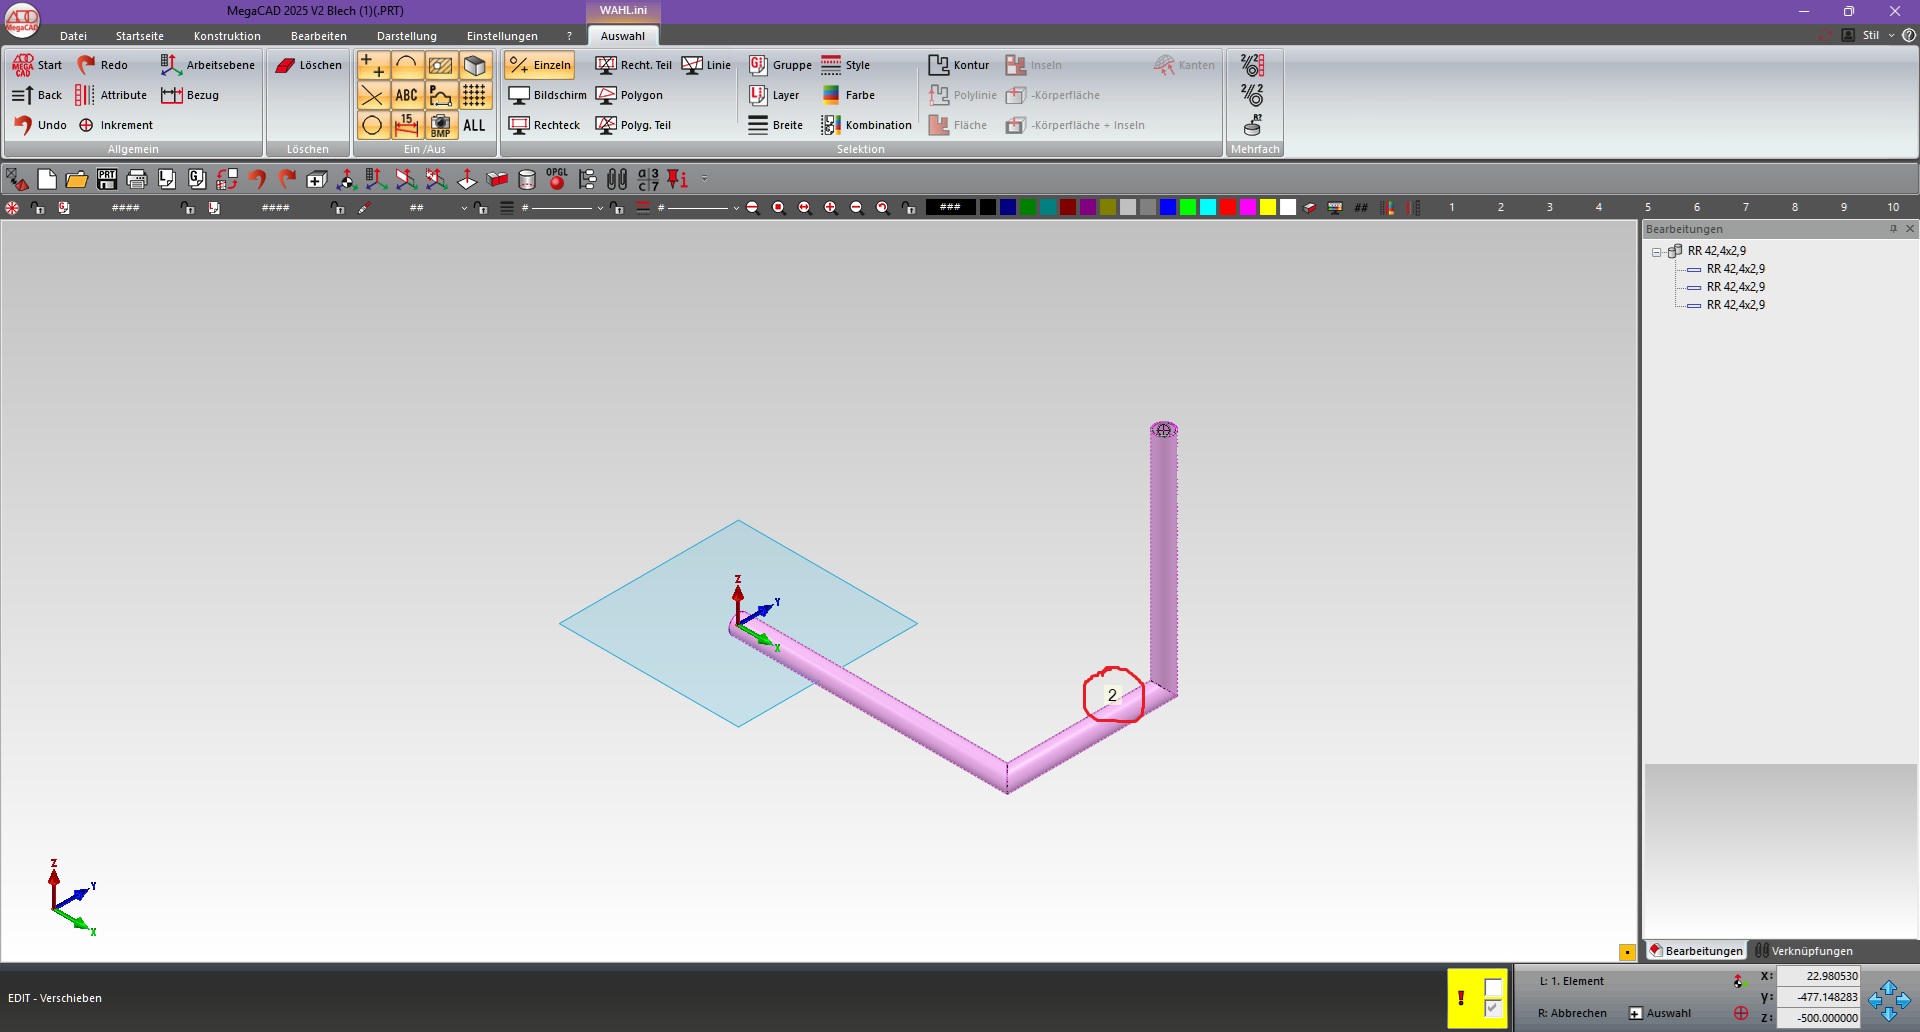Click the open folder icon
The width and height of the screenshot is (1920, 1032).
(x=77, y=179)
